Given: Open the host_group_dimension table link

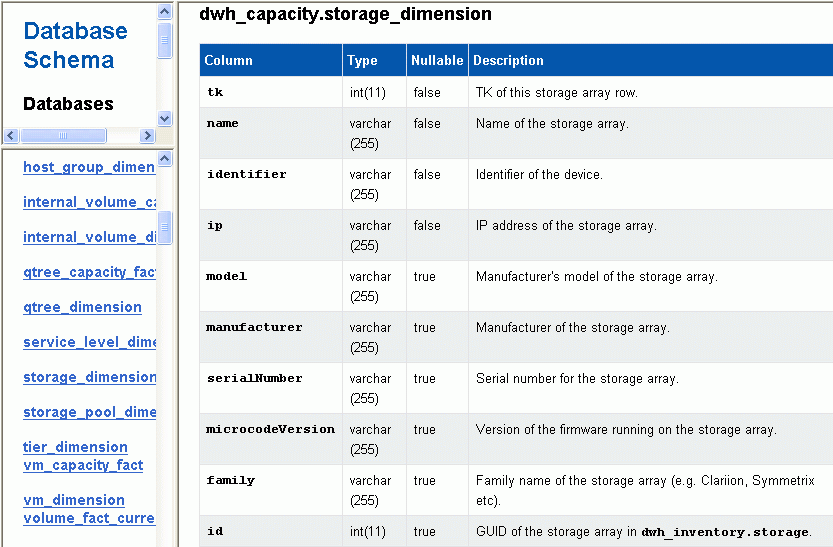Looking at the screenshot, I should click(x=89, y=167).
